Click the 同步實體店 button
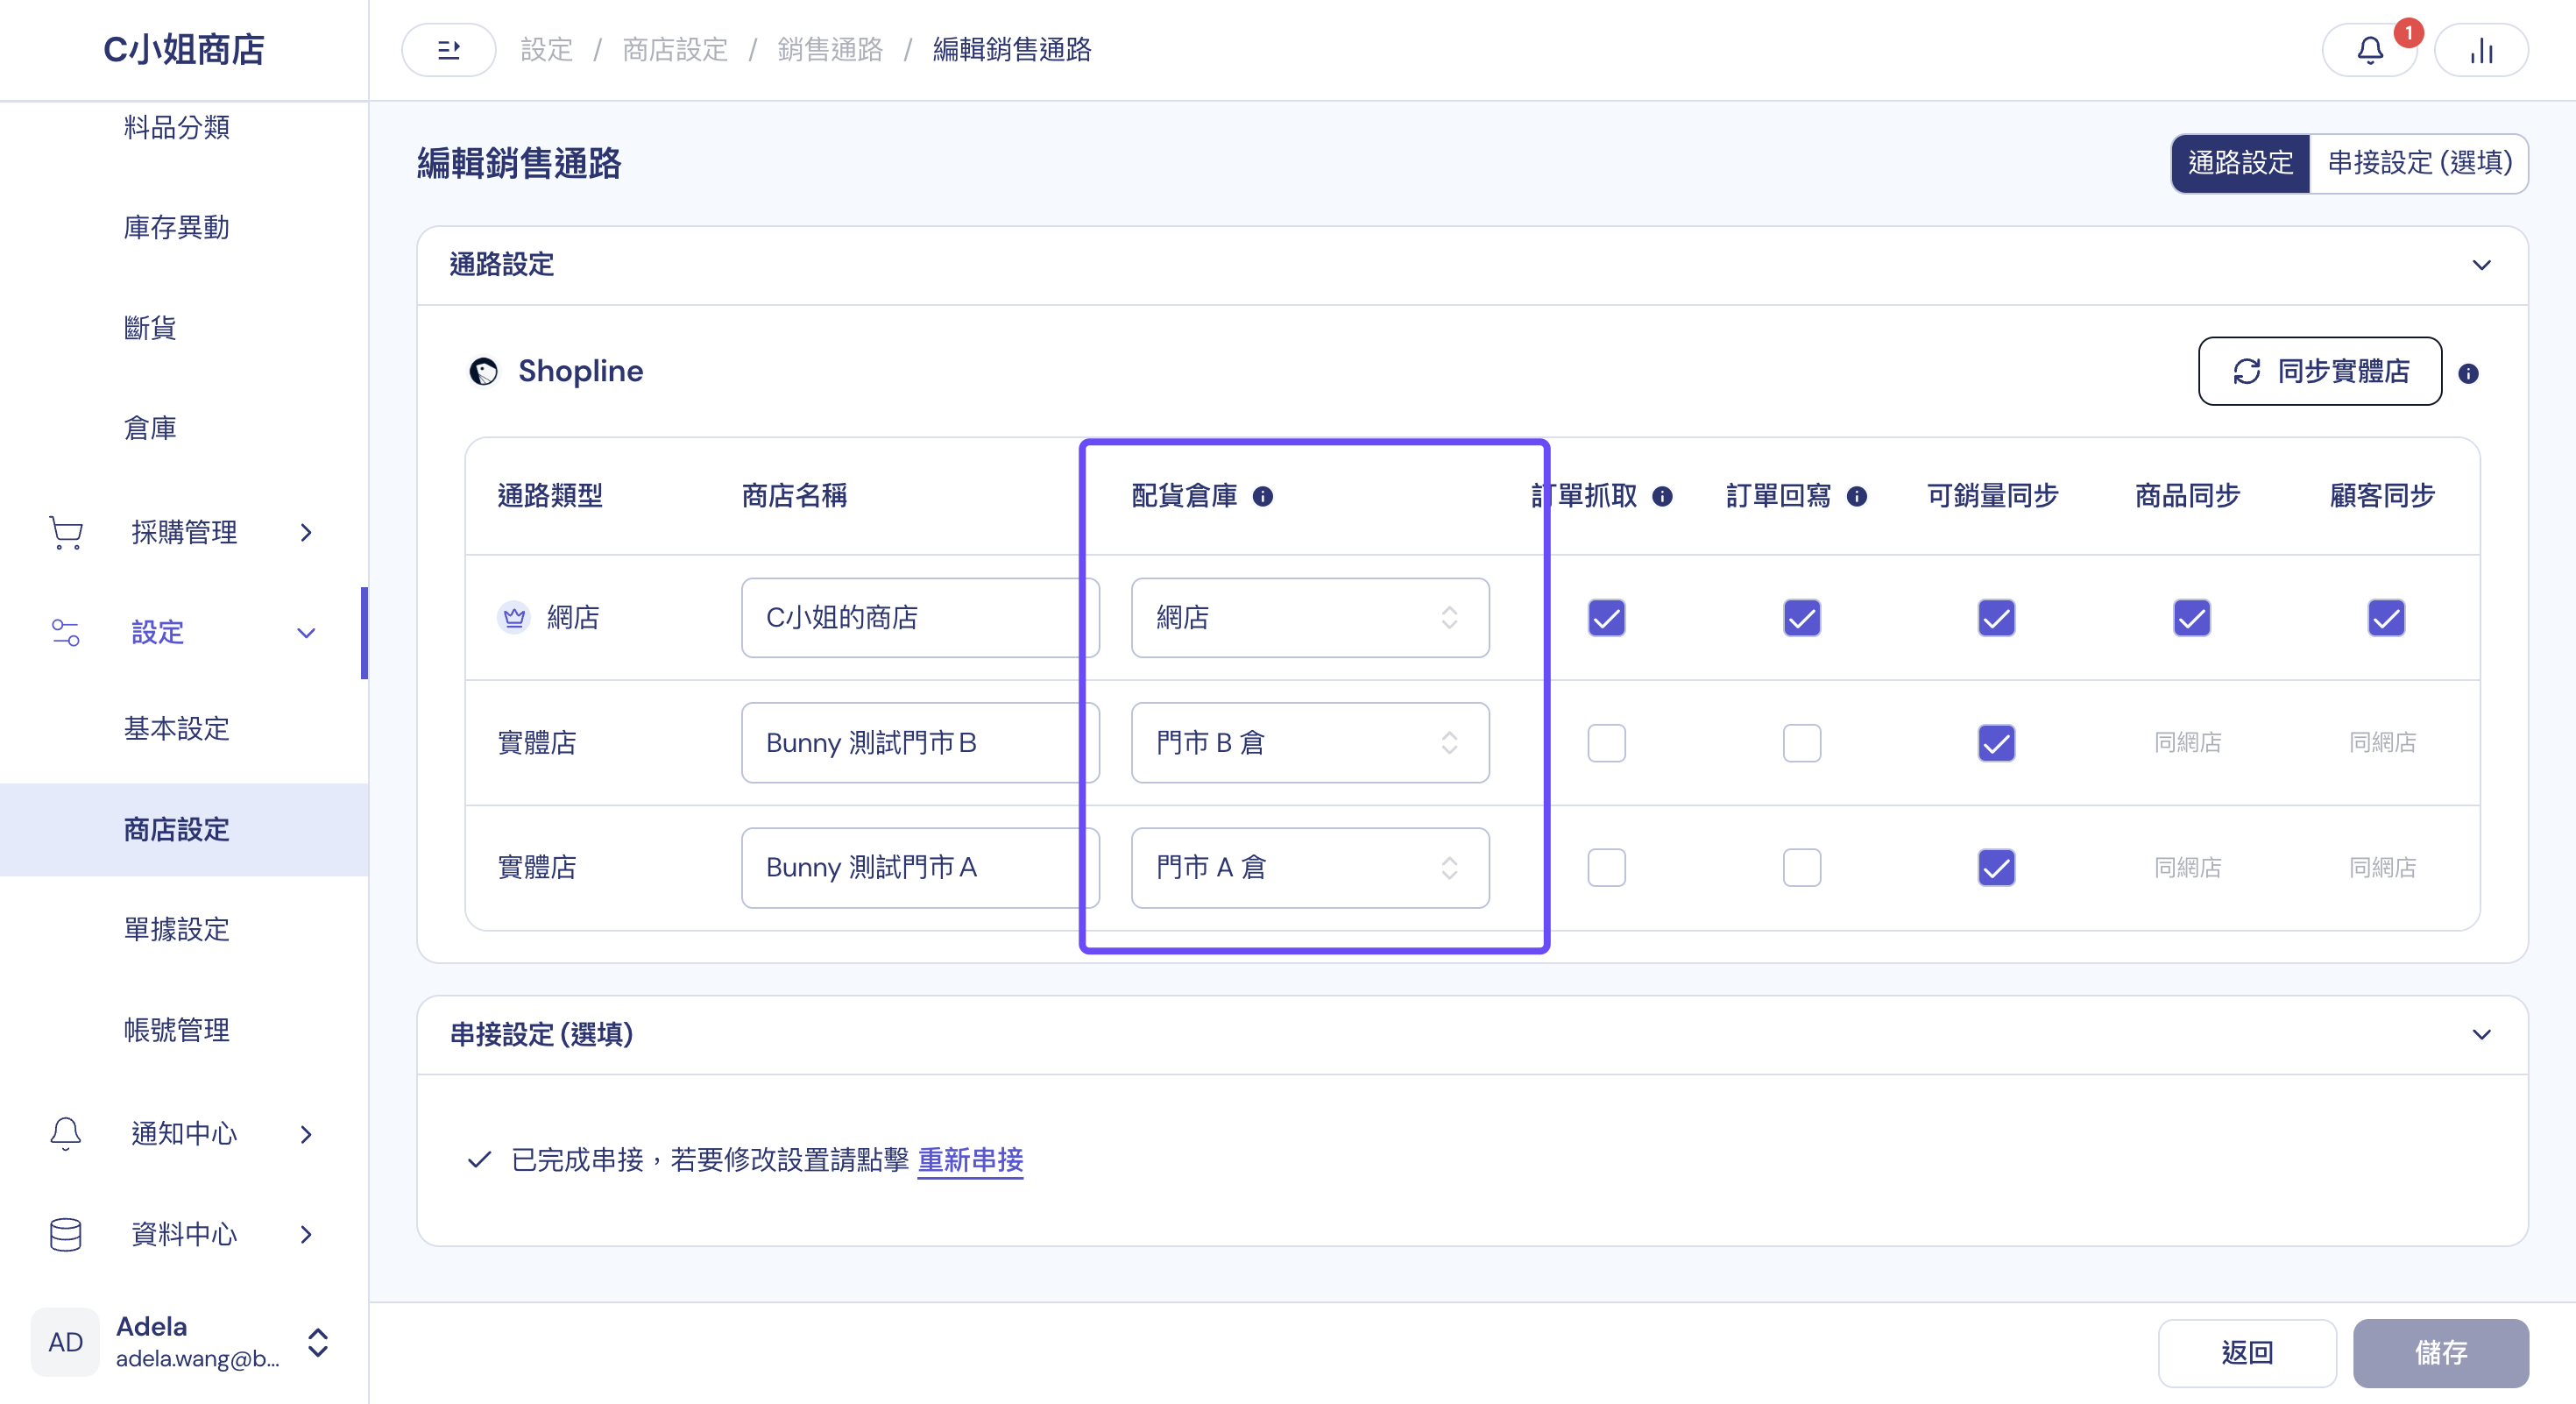 (x=2320, y=372)
